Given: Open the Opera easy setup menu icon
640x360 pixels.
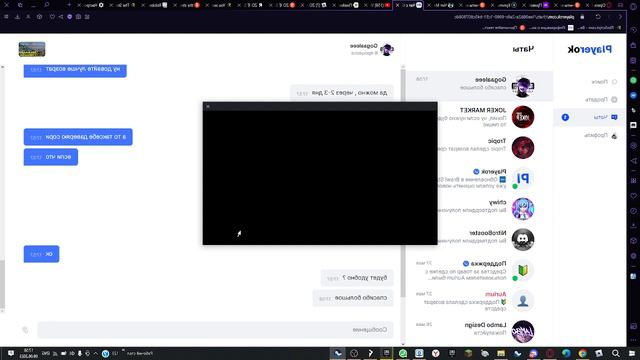Looking at the screenshot, I should (x=6, y=17).
